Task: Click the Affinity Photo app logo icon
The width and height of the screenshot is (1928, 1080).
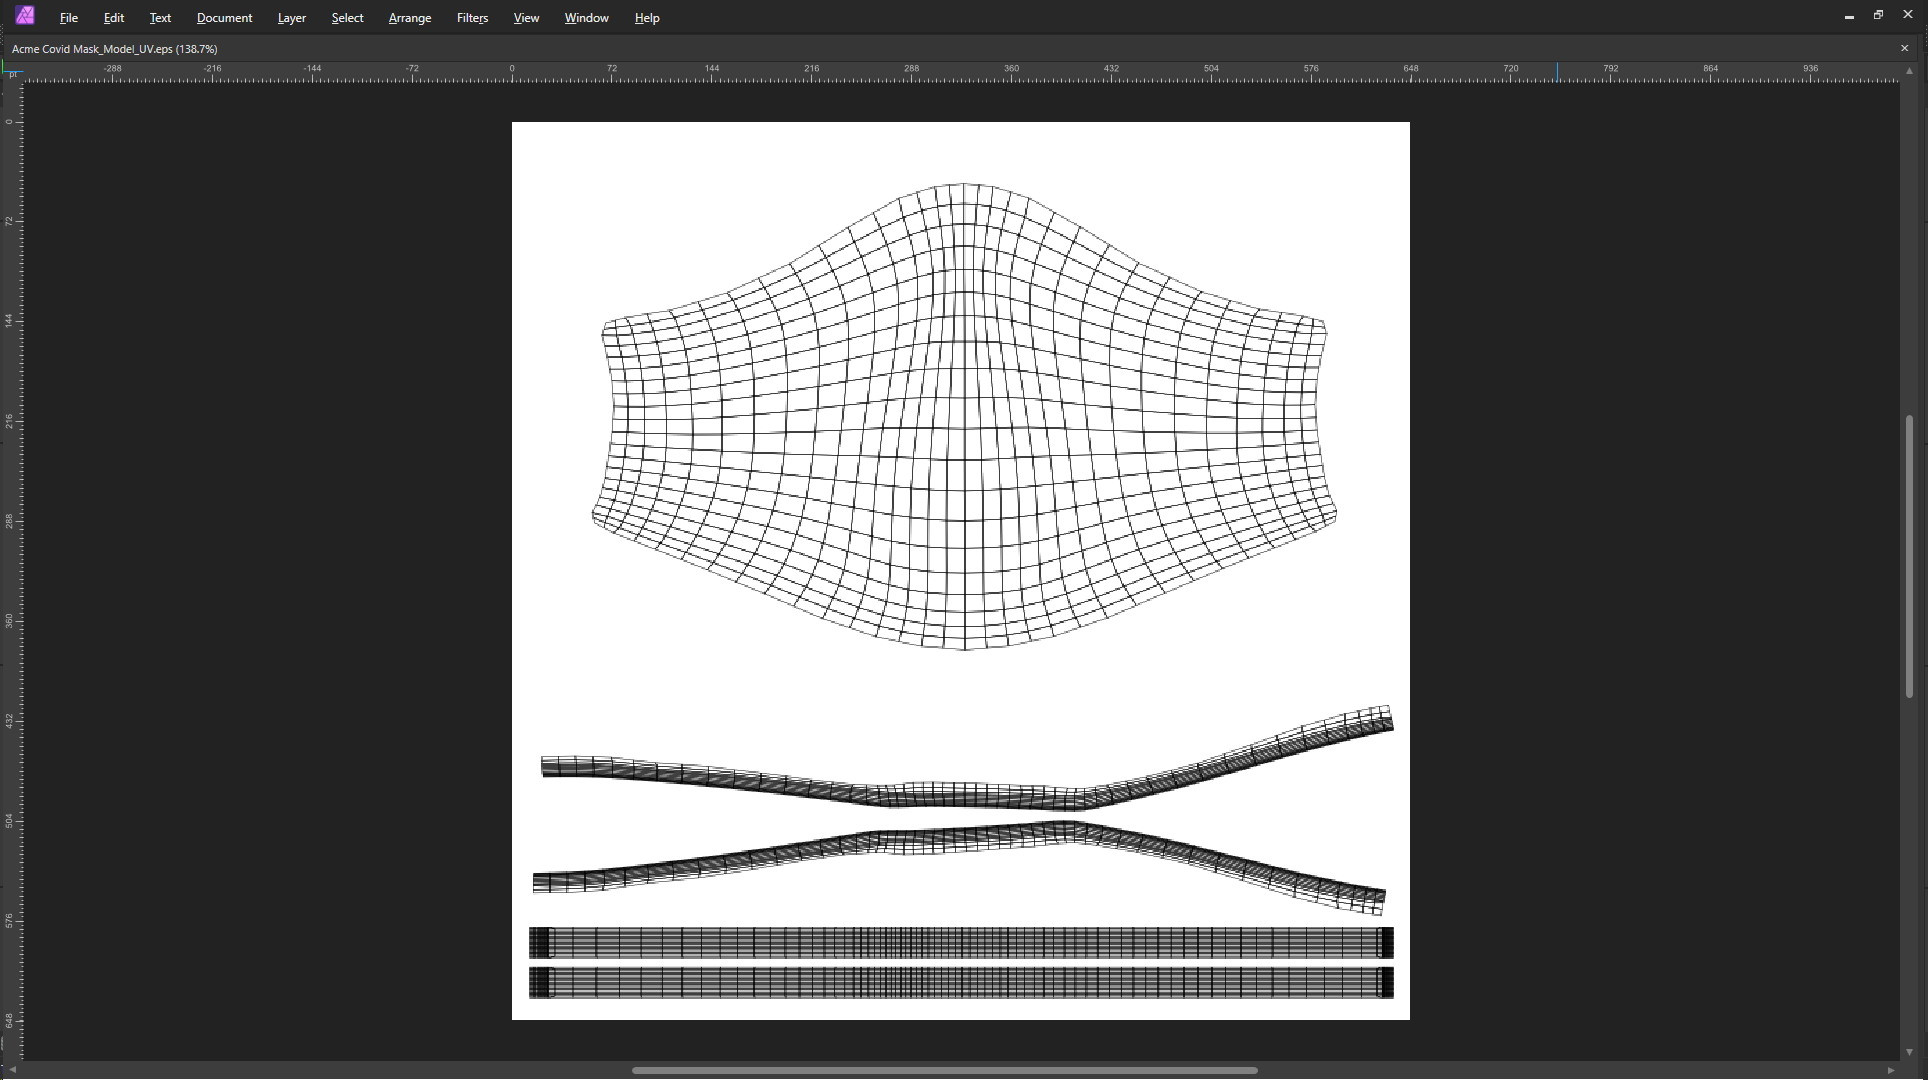Action: click(x=25, y=16)
